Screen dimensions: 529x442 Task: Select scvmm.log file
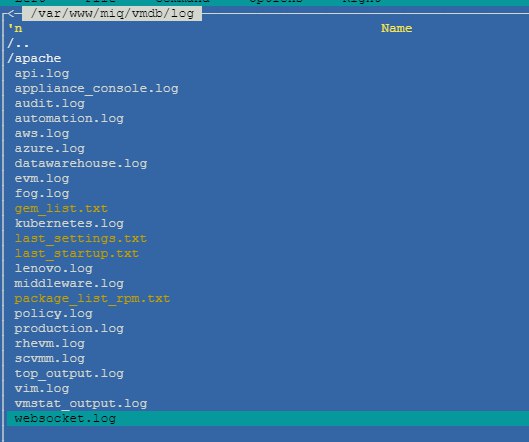[x=50, y=359]
